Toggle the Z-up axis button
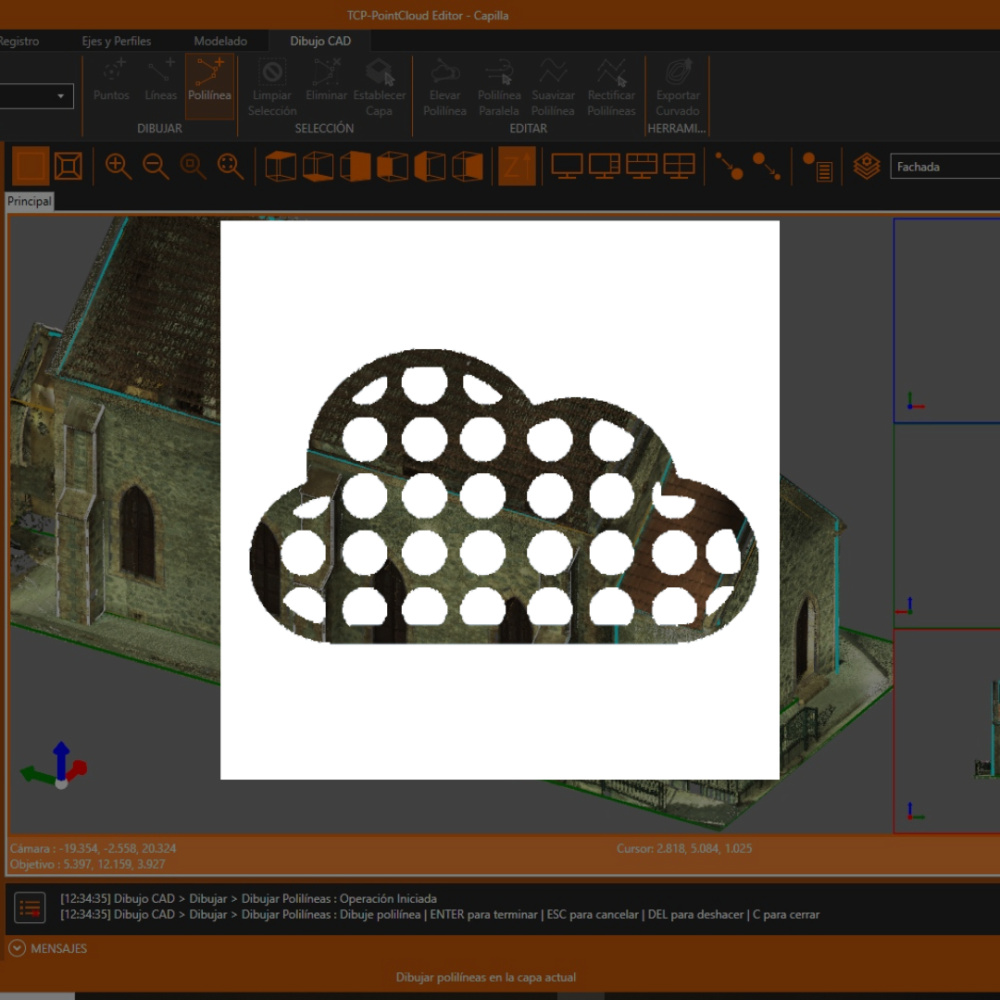The height and width of the screenshot is (1000, 1000). coord(517,166)
